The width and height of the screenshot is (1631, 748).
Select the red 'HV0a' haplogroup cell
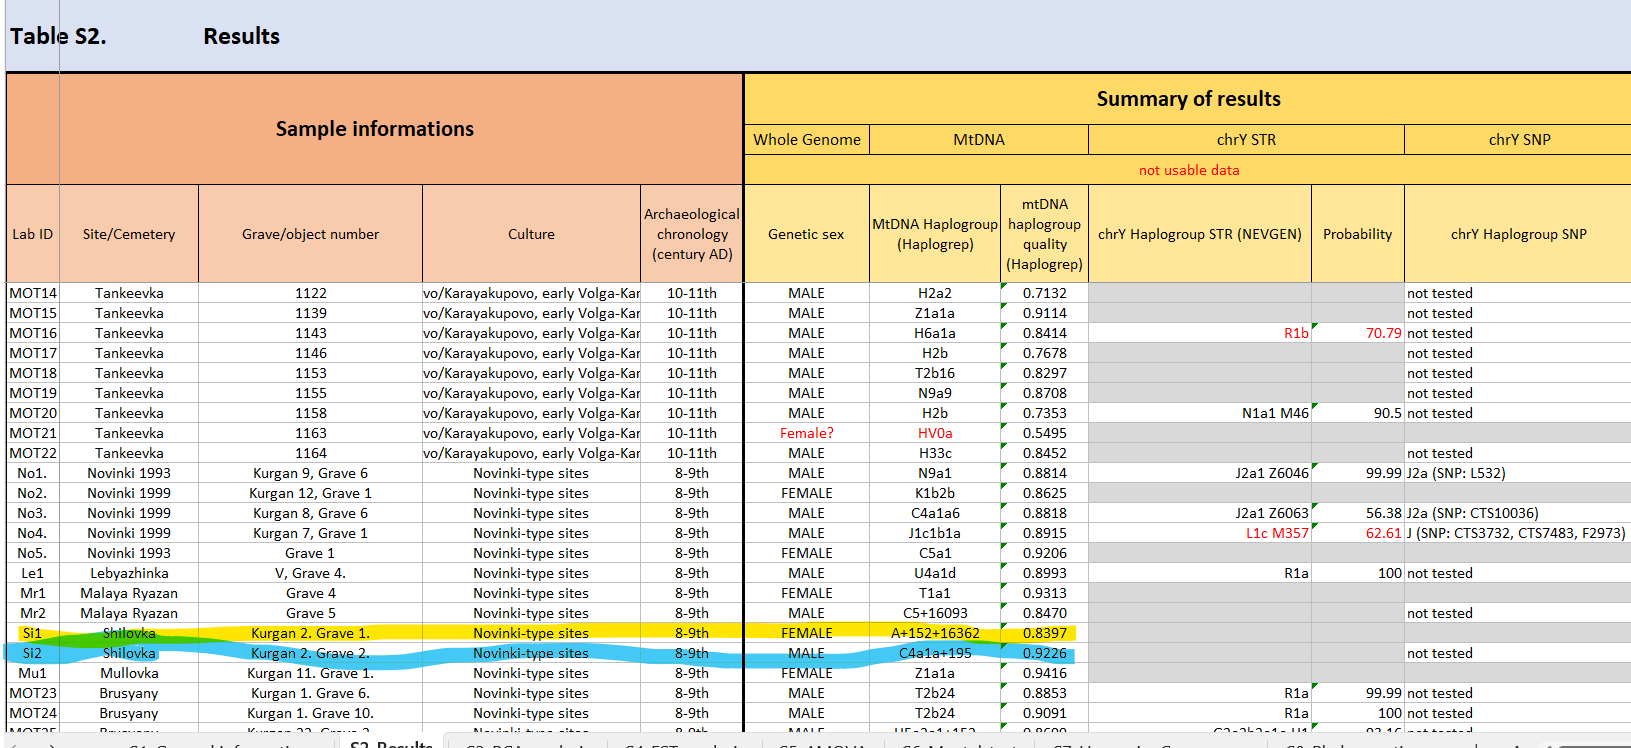pos(934,433)
